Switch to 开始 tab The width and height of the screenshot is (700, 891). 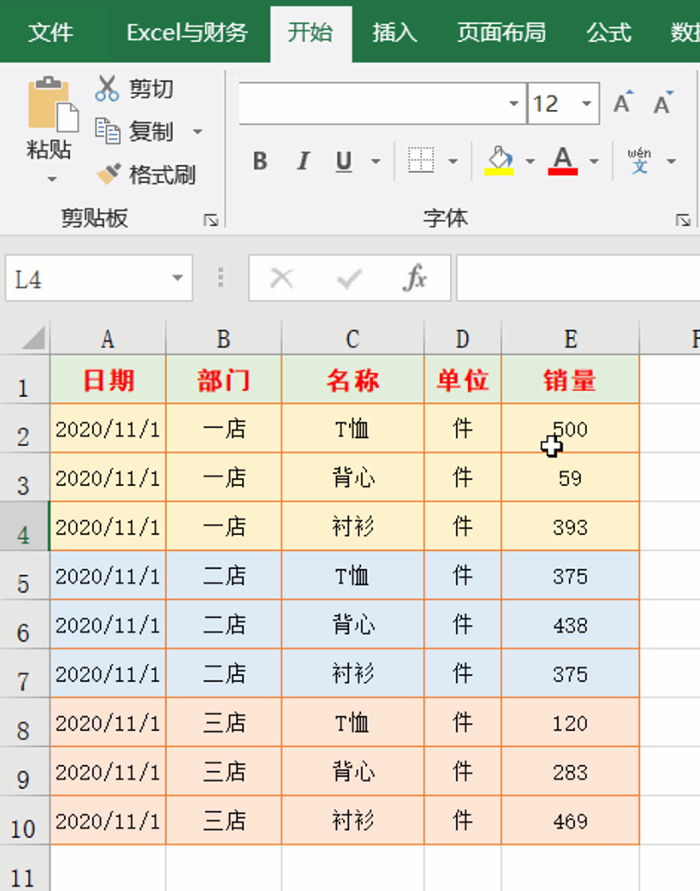[310, 32]
